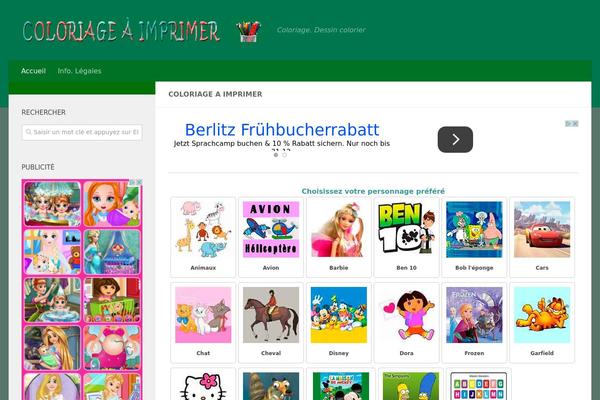Open the Avion Hélicoptère category thumbnail
The width and height of the screenshot is (600, 400).
coord(271,230)
